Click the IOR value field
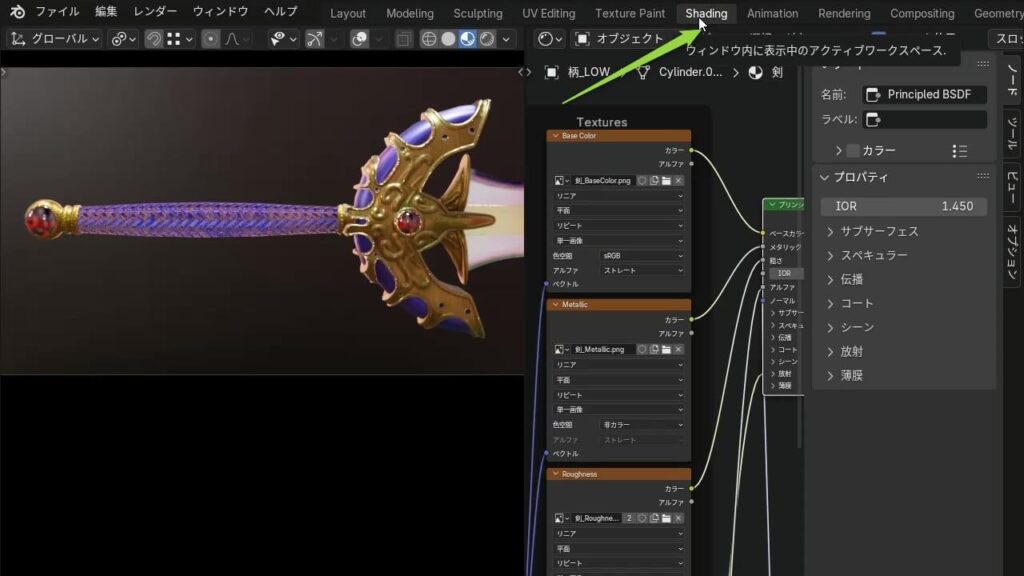1024x576 pixels. [904, 206]
